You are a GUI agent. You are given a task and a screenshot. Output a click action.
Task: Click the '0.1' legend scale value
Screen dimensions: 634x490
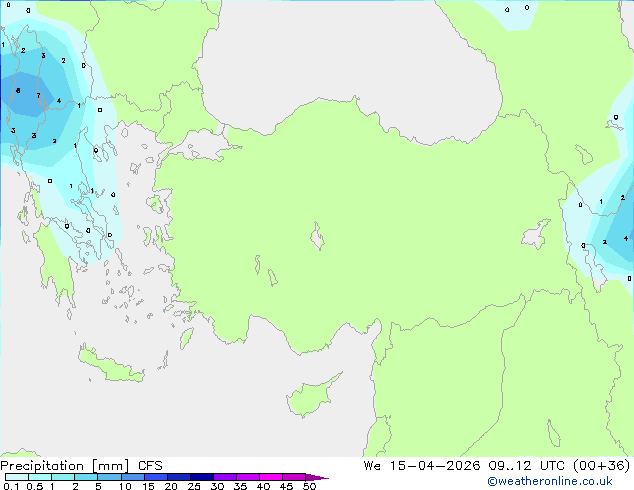pos(11,486)
